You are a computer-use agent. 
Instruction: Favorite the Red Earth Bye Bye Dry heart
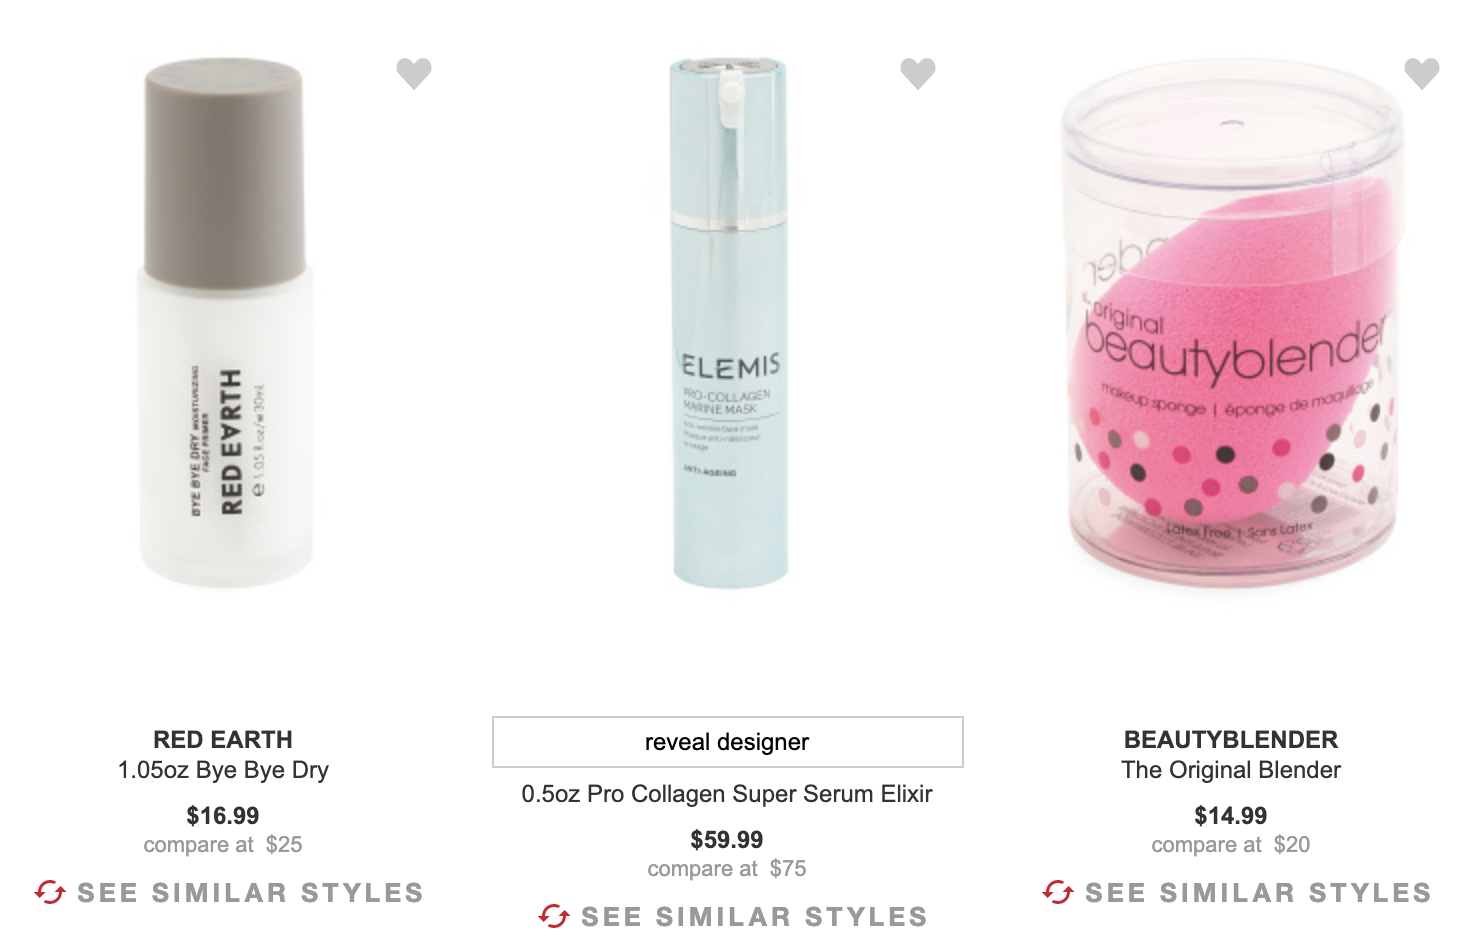tap(414, 73)
